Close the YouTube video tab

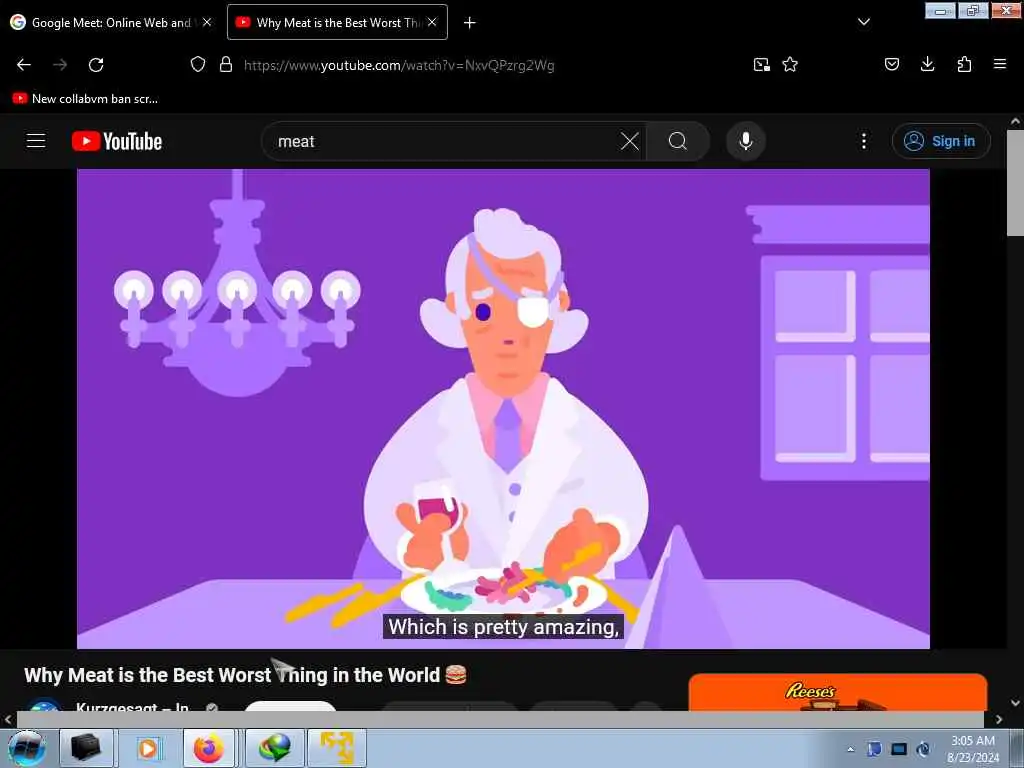(432, 22)
